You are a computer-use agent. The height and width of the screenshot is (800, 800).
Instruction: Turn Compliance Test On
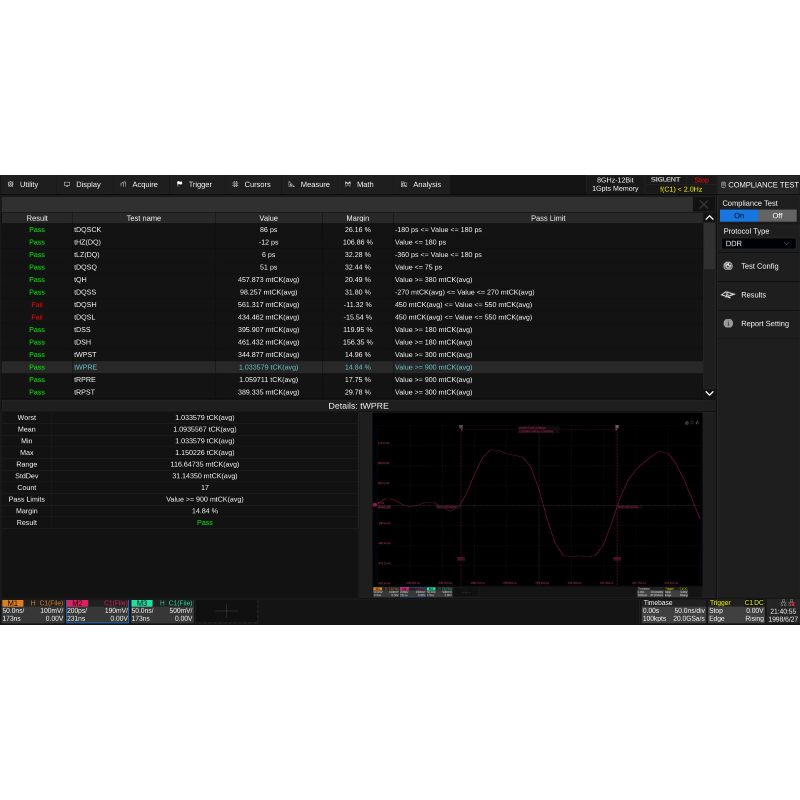pyautogui.click(x=739, y=216)
